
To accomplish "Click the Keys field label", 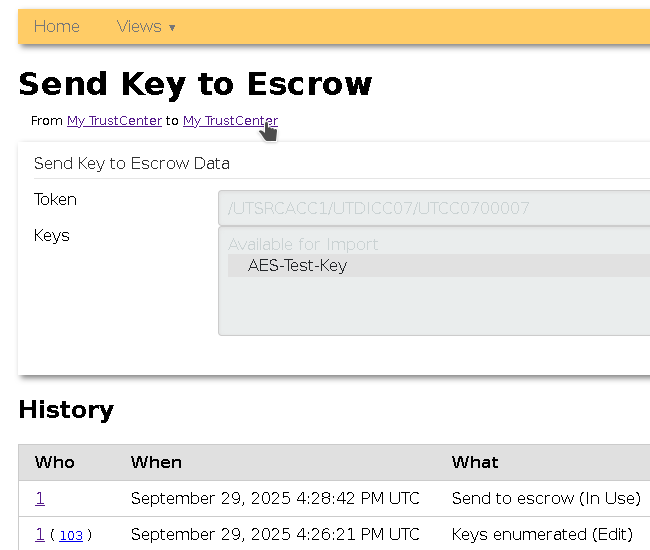I will (x=52, y=235).
